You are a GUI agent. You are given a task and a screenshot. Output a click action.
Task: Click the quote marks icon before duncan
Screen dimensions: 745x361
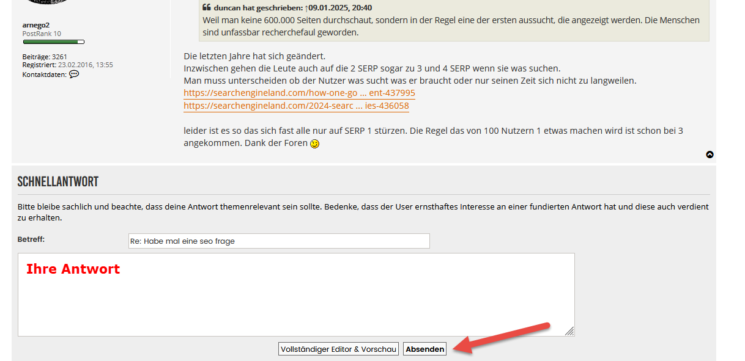pyautogui.click(x=206, y=8)
